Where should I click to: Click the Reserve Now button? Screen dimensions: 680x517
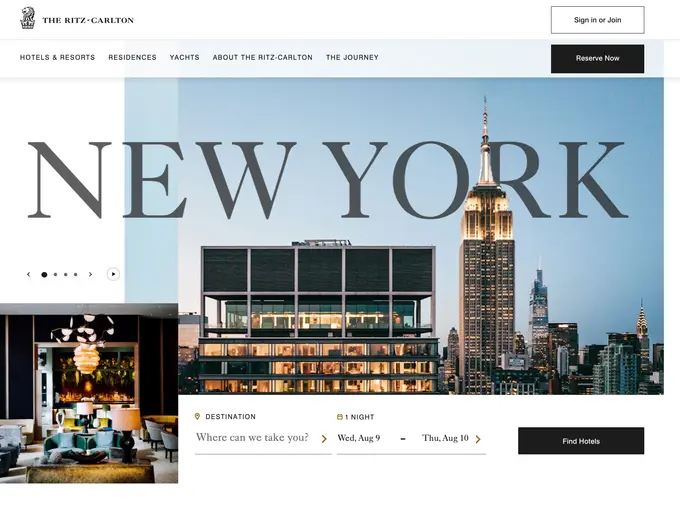[x=598, y=59]
